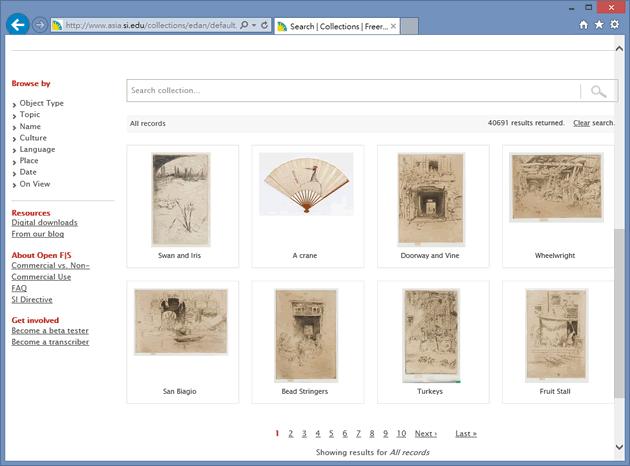Click the refresh page icon

263,25
